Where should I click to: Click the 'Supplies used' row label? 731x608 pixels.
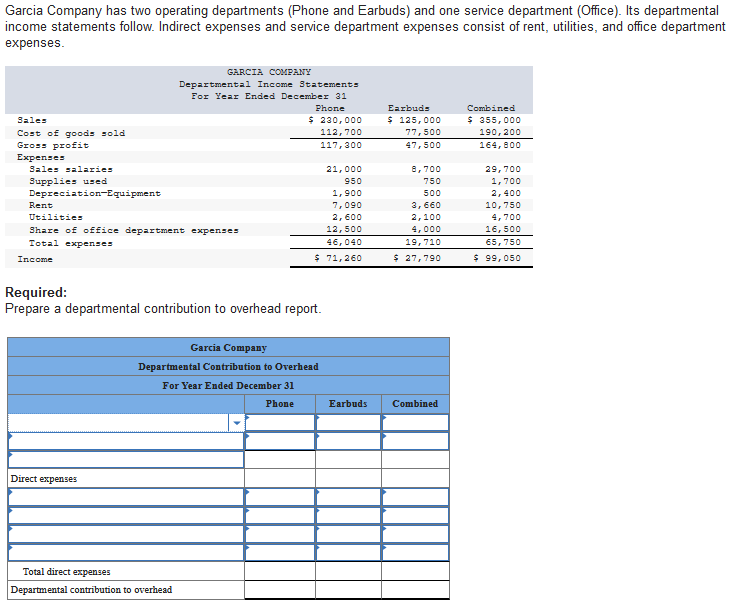pyautogui.click(x=68, y=181)
